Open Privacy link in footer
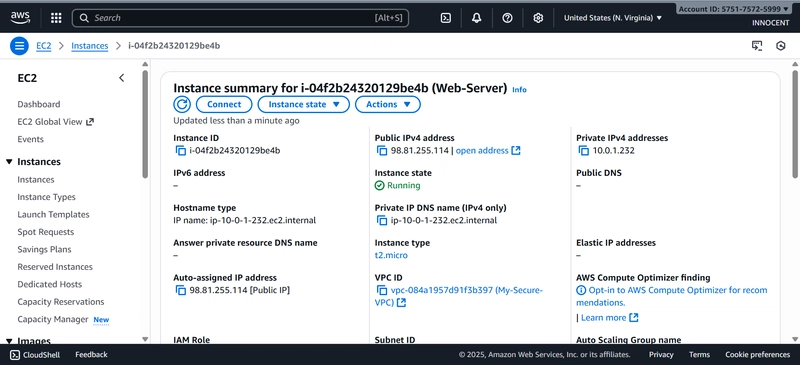800x365 pixels. [x=661, y=354]
